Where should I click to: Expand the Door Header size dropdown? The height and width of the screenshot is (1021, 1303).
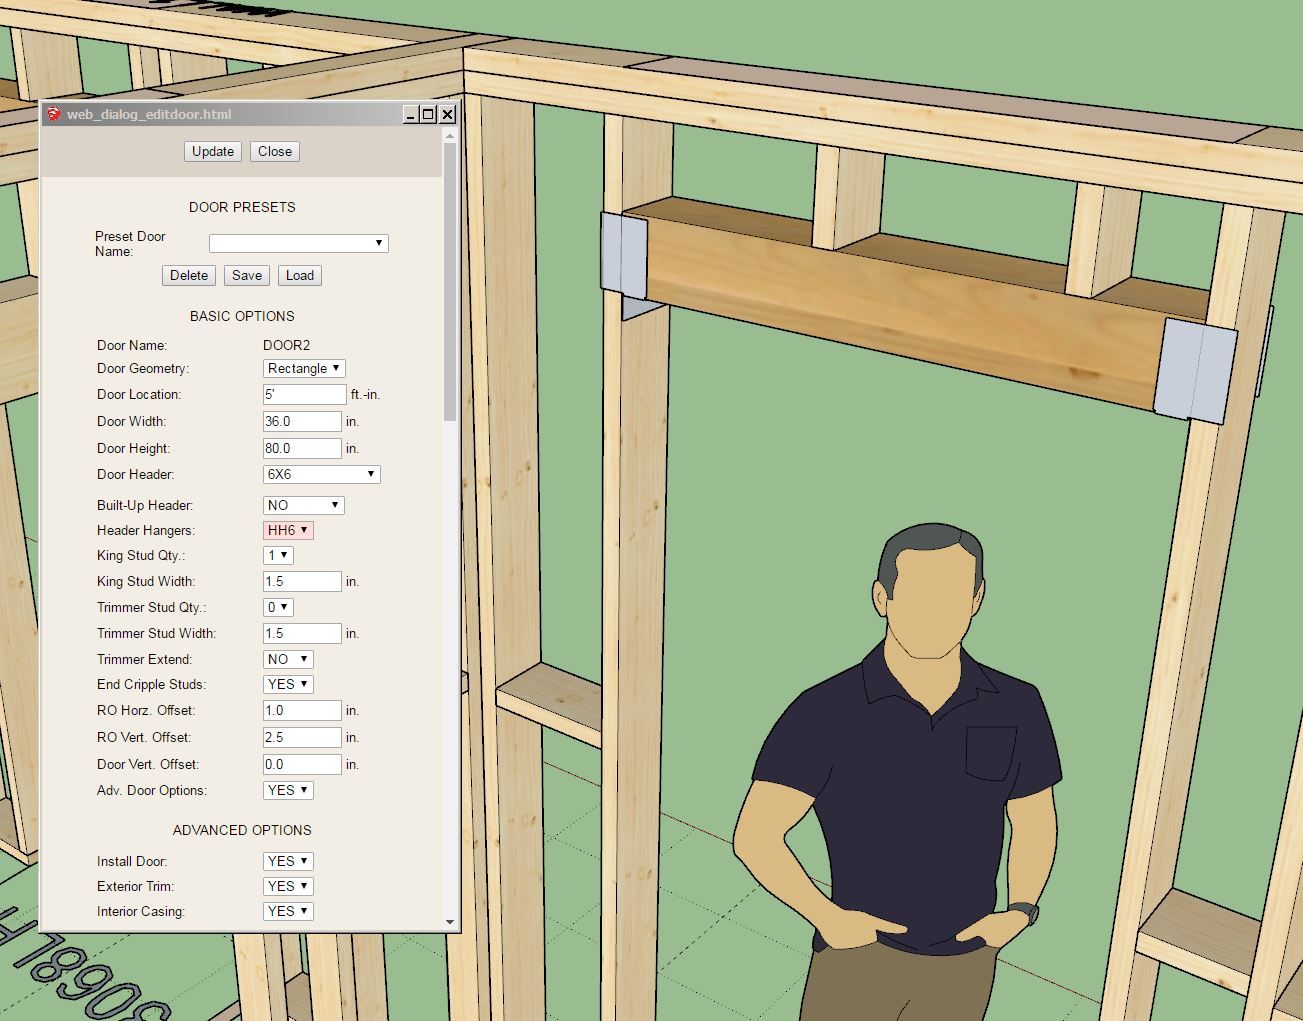(x=321, y=475)
